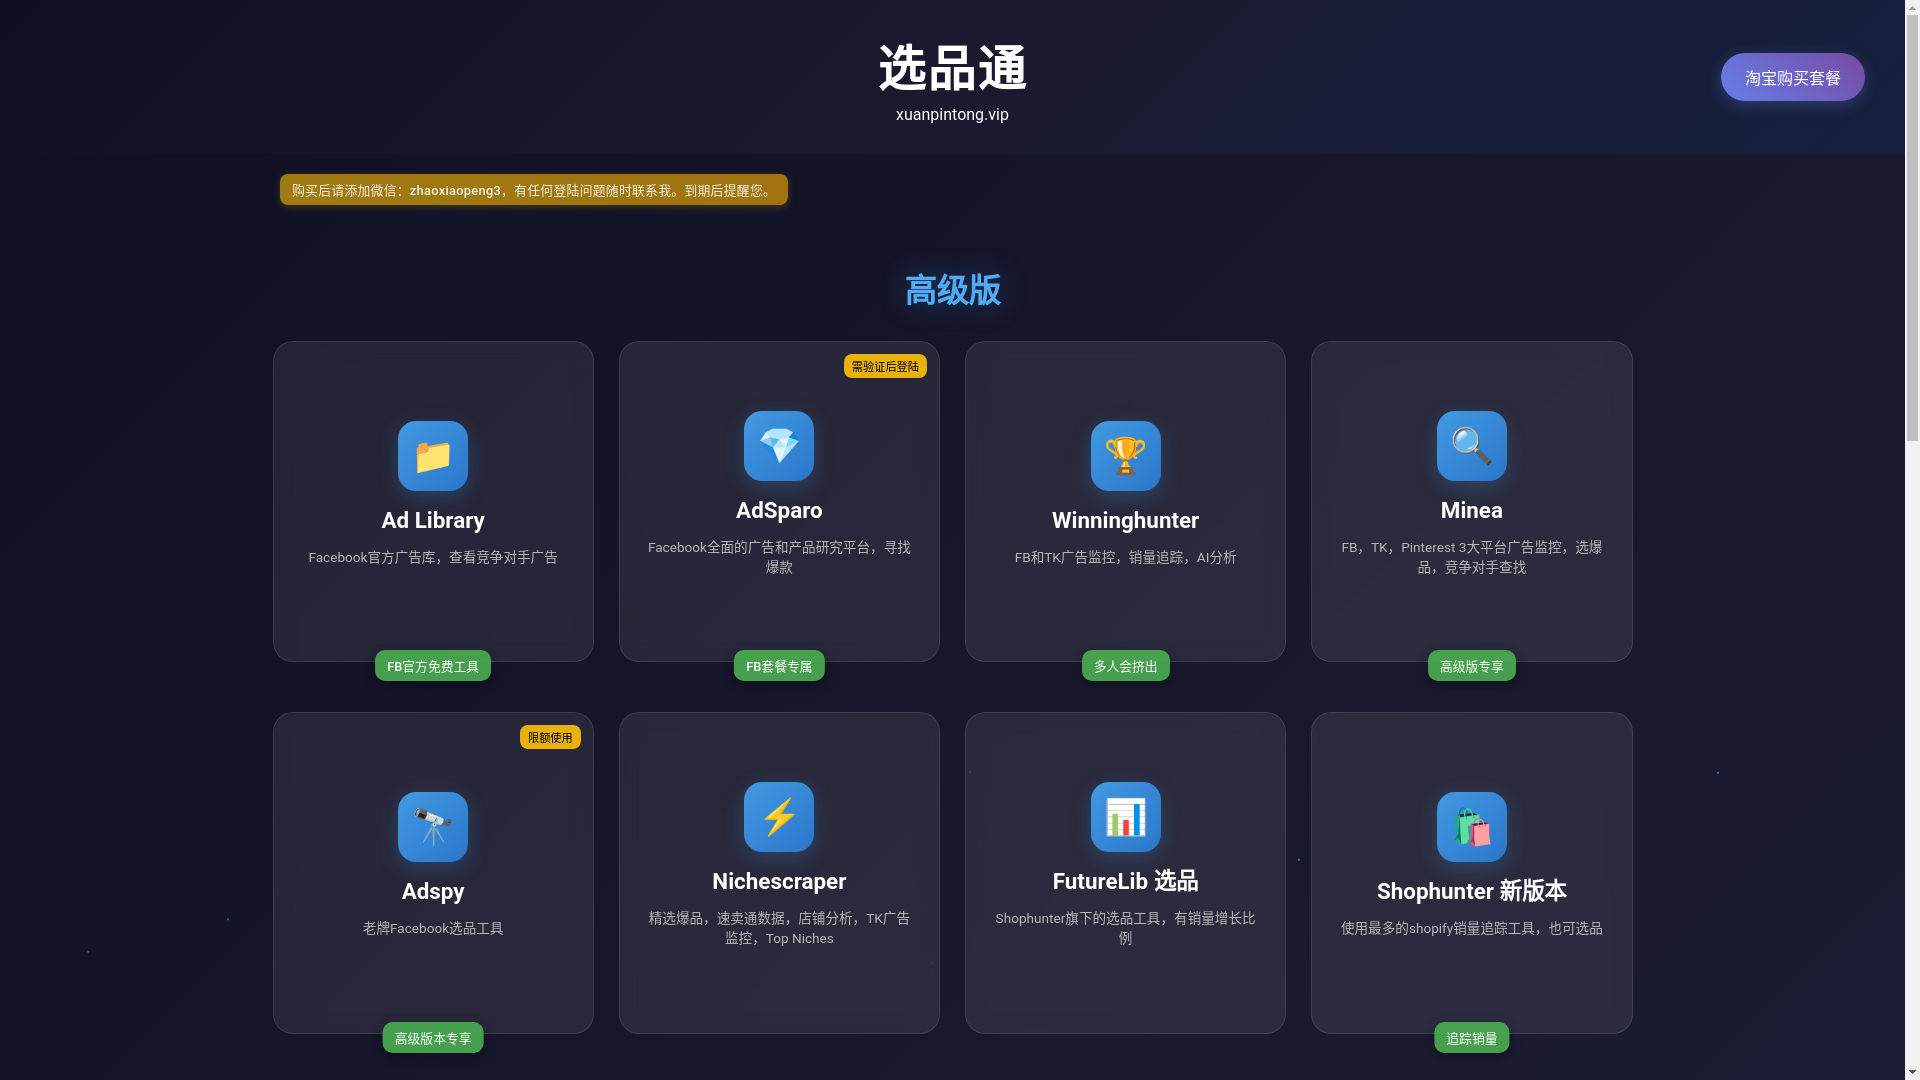Click the 多人会挤出 green badge
1920x1080 pixels.
pyautogui.click(x=1125, y=666)
